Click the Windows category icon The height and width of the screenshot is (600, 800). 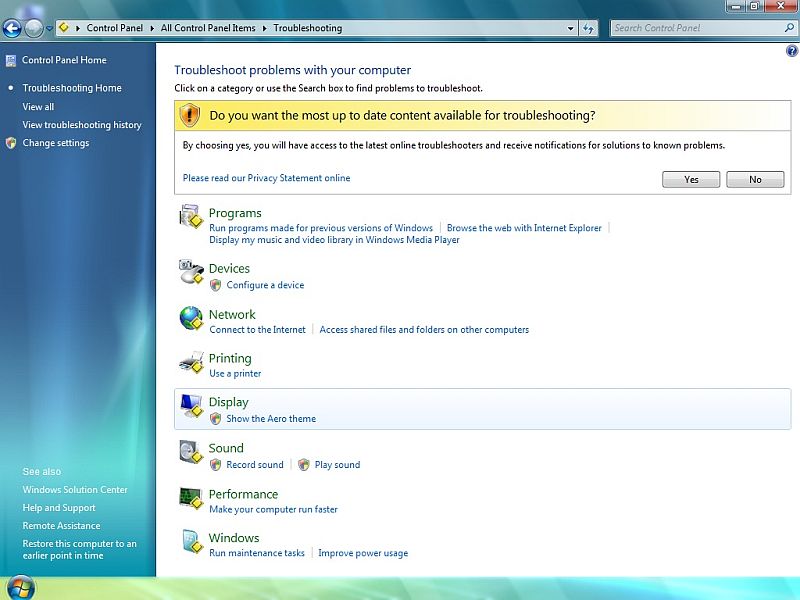[190, 542]
